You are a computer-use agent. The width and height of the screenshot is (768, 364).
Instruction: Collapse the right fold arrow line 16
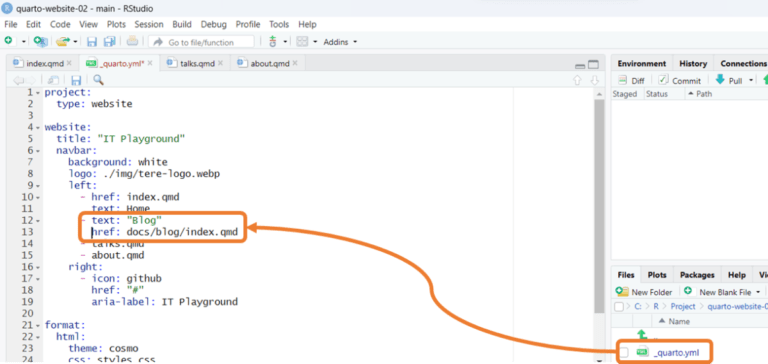tap(38, 267)
